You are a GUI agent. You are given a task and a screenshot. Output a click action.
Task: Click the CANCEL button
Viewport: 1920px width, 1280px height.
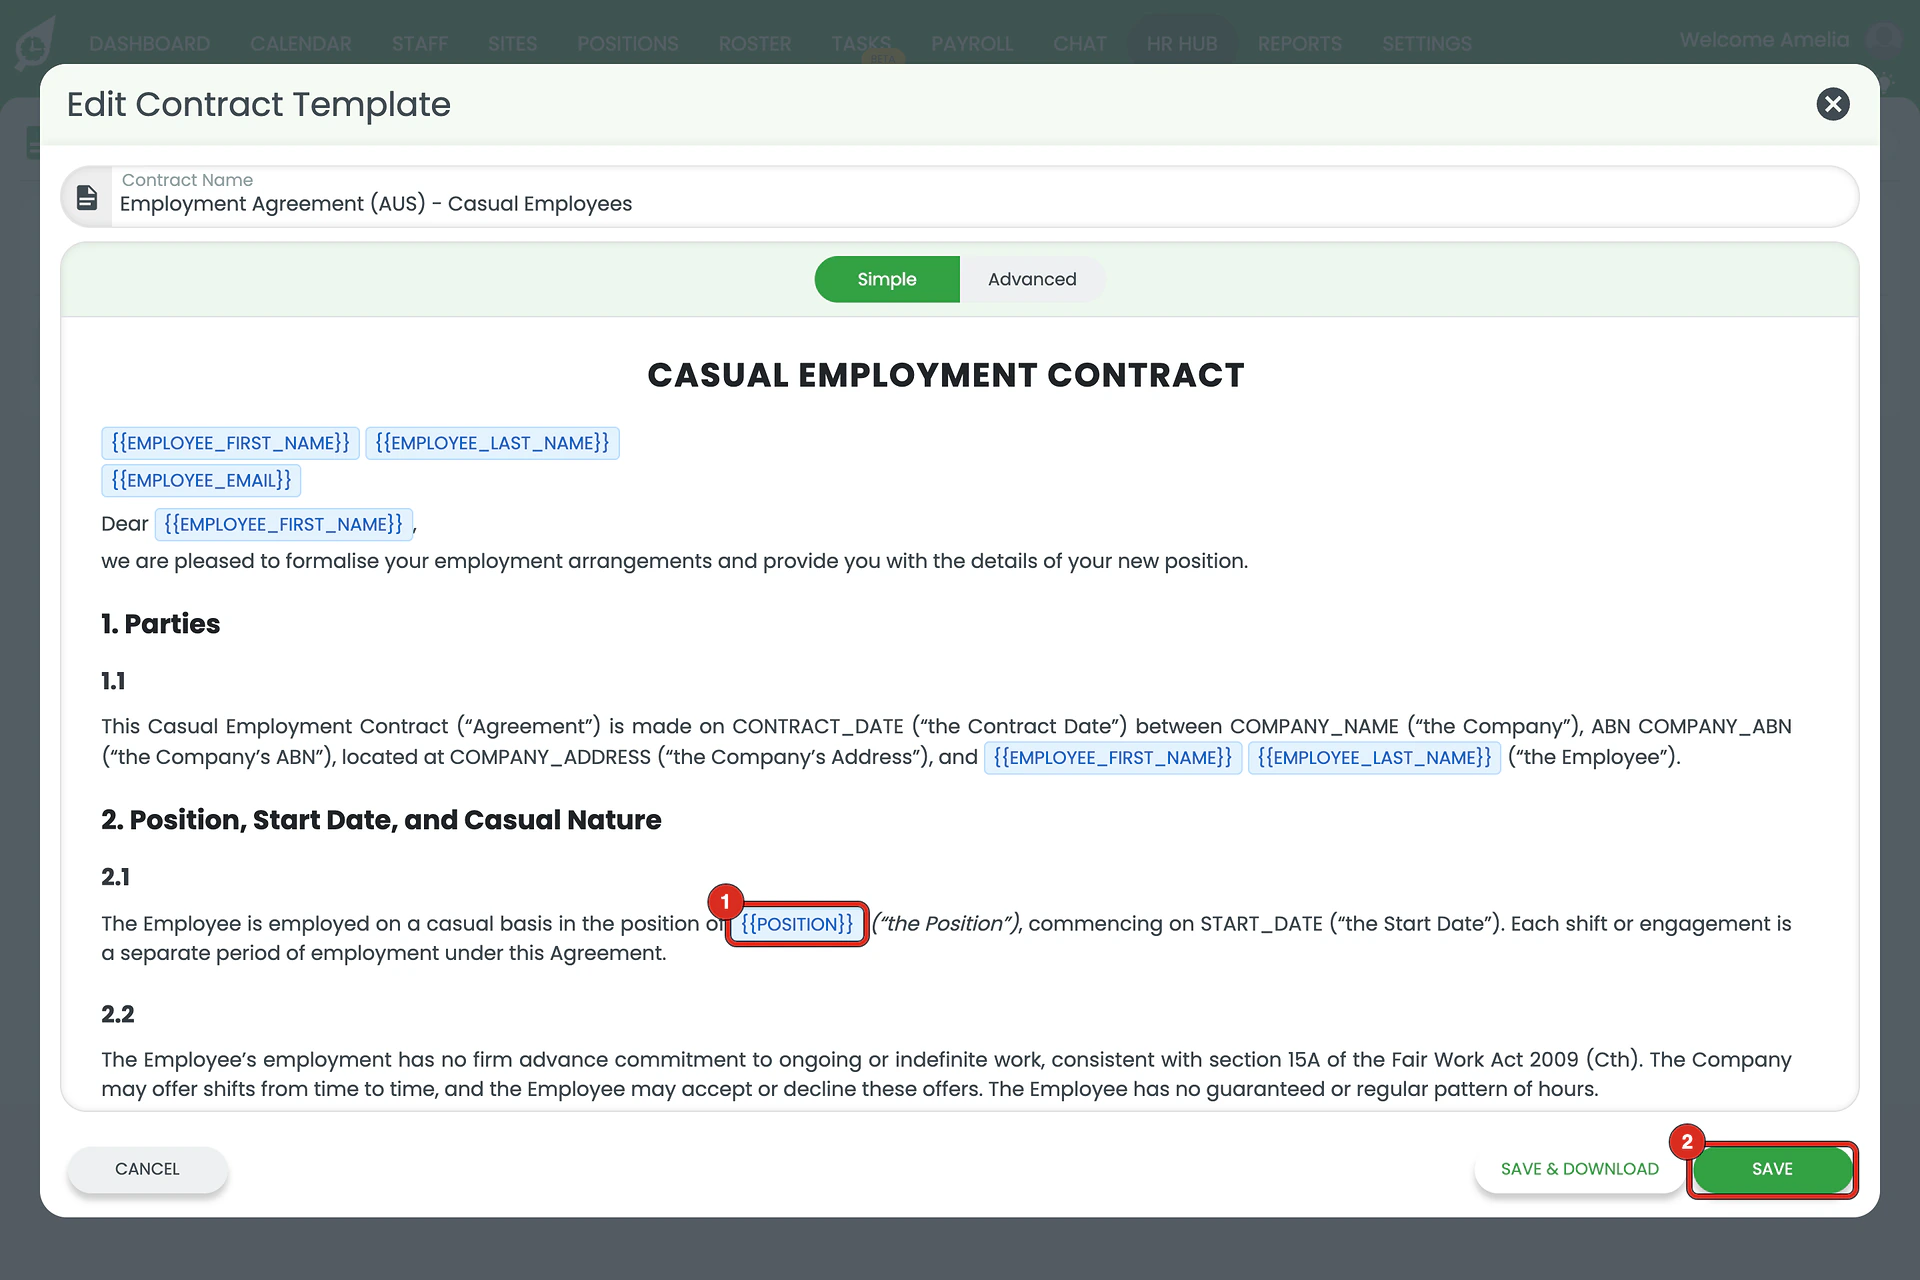coord(147,1169)
